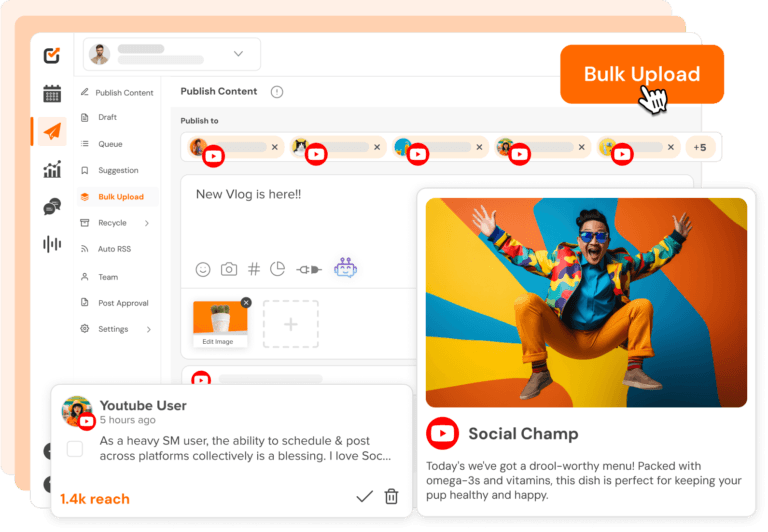Expand the Recycle submenu arrow
Viewport: 768px width, 532px height.
point(147,223)
